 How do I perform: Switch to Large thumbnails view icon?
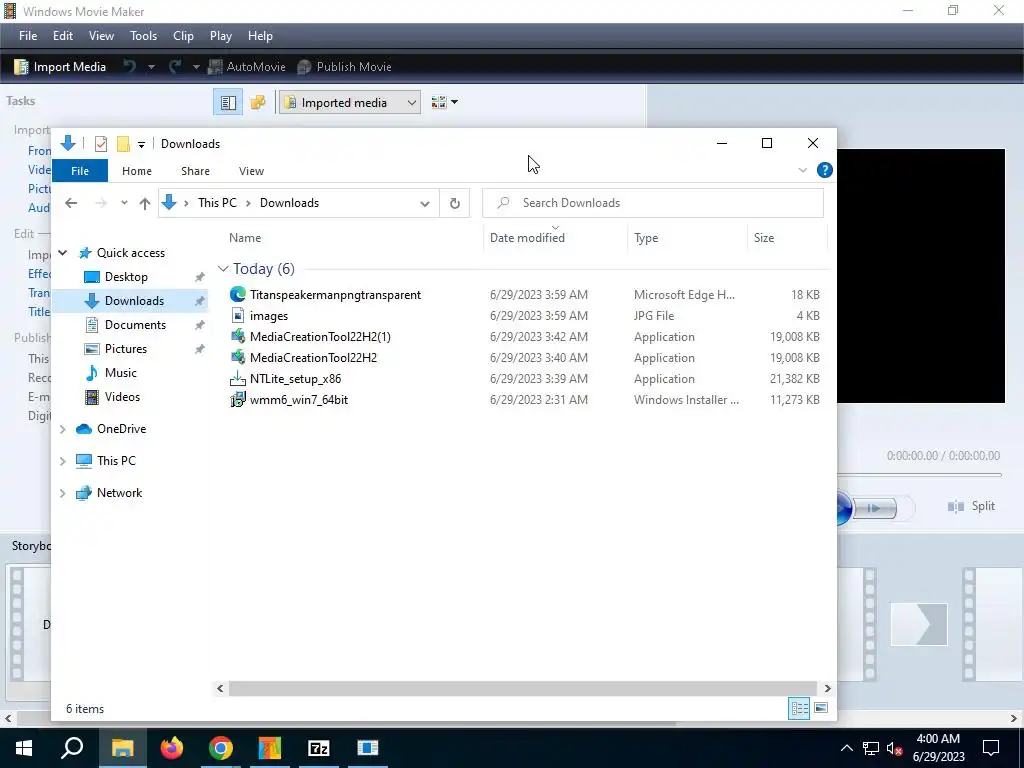821,709
